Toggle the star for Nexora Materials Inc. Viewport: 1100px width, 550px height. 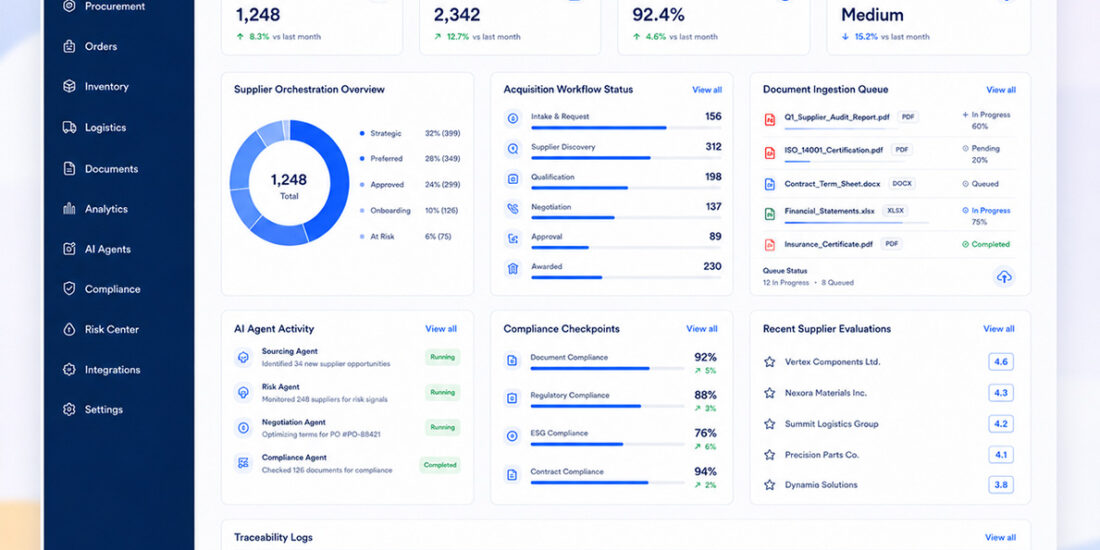click(x=770, y=393)
